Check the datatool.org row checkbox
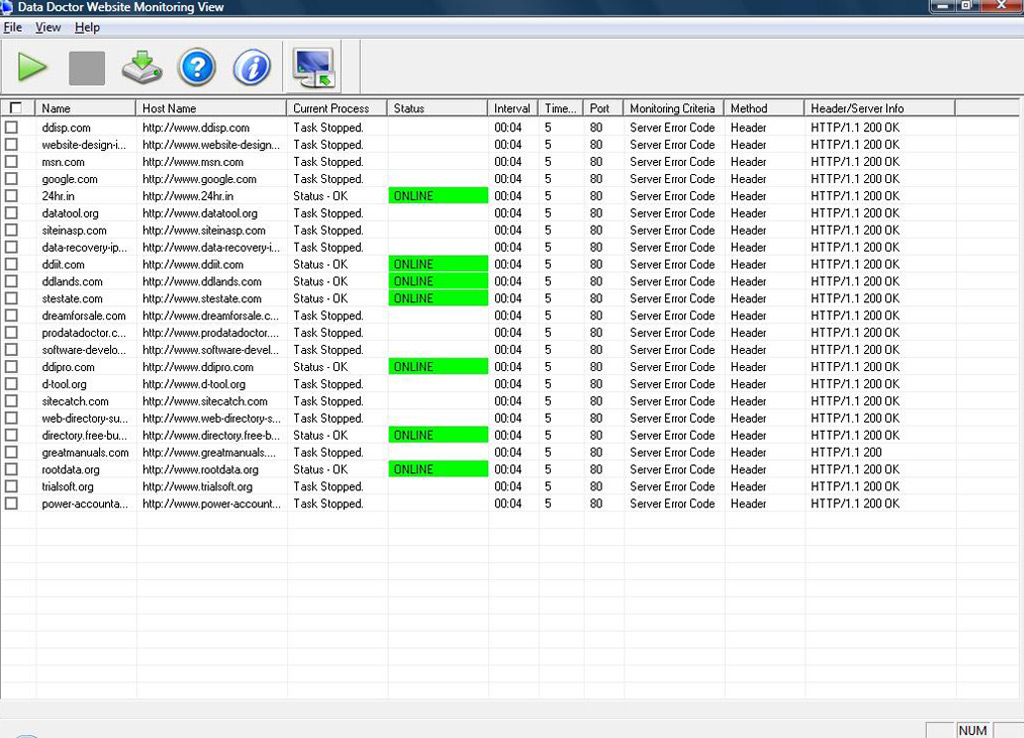Screen dimensions: 1024x738 pos(11,213)
